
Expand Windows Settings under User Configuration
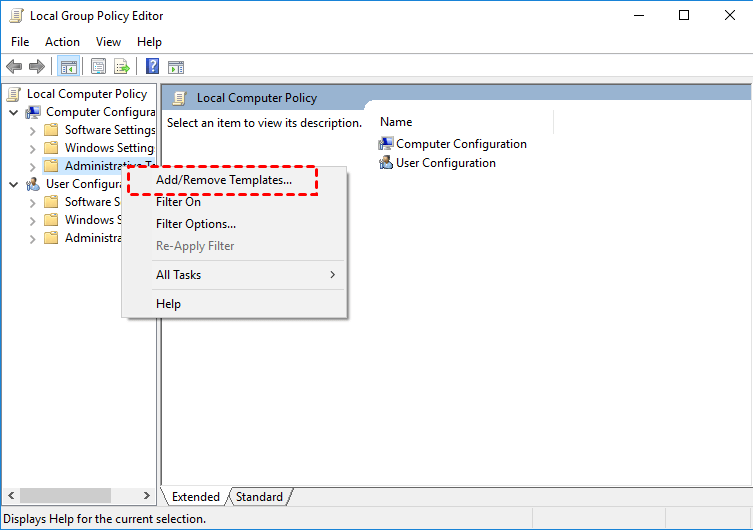(32, 221)
